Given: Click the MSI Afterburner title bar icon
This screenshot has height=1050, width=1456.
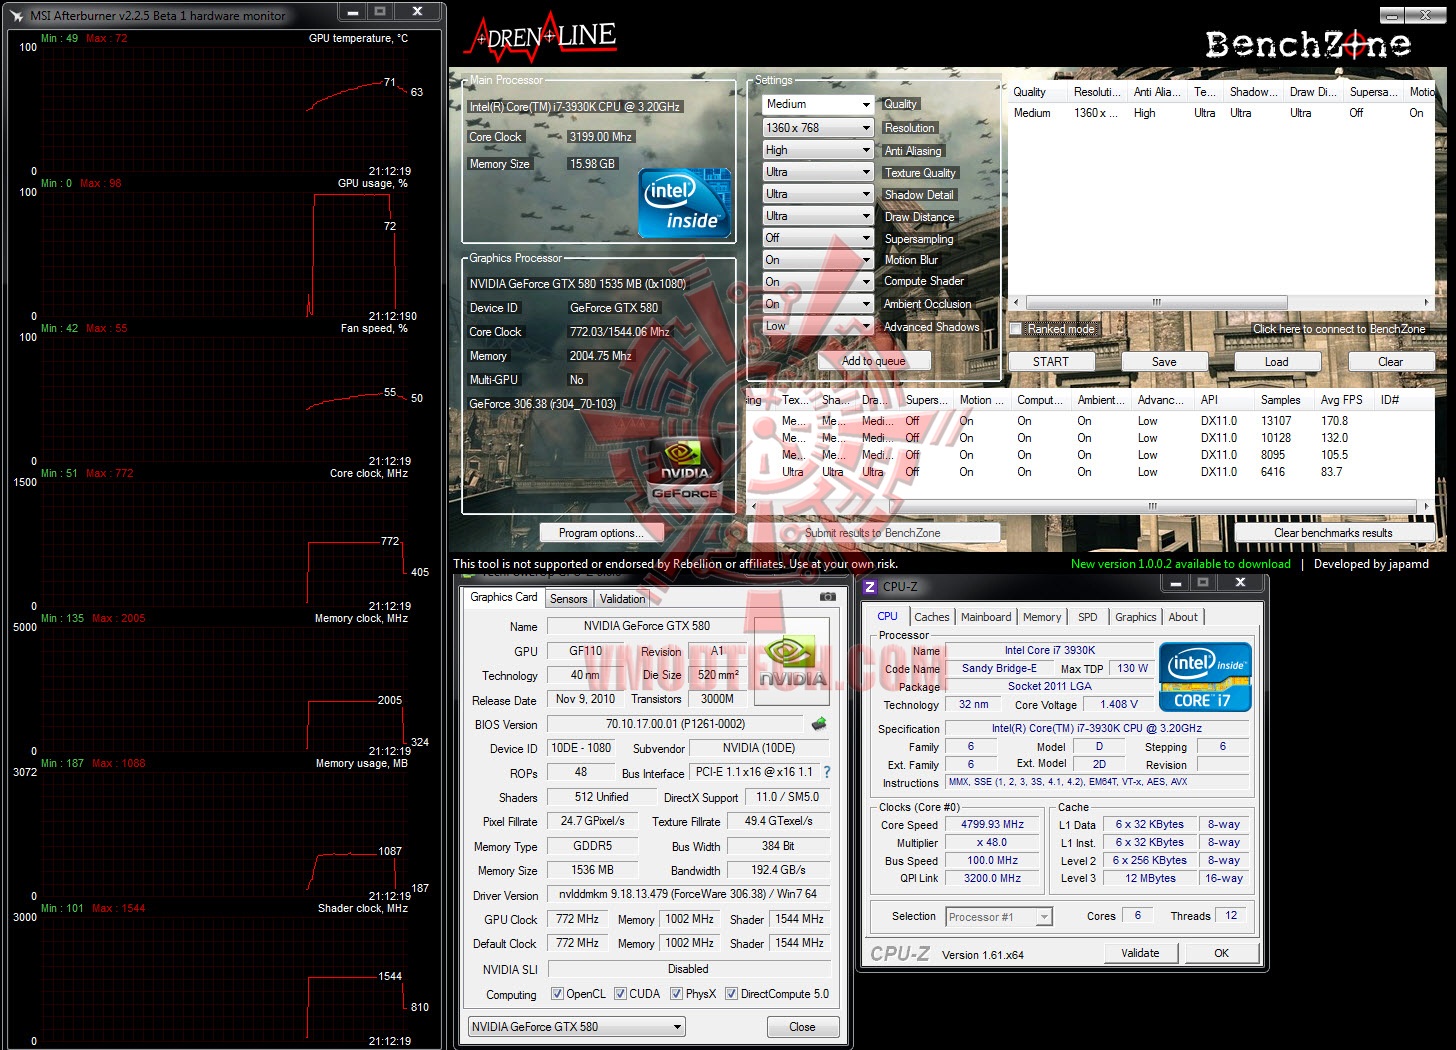Looking at the screenshot, I should click(x=16, y=16).
